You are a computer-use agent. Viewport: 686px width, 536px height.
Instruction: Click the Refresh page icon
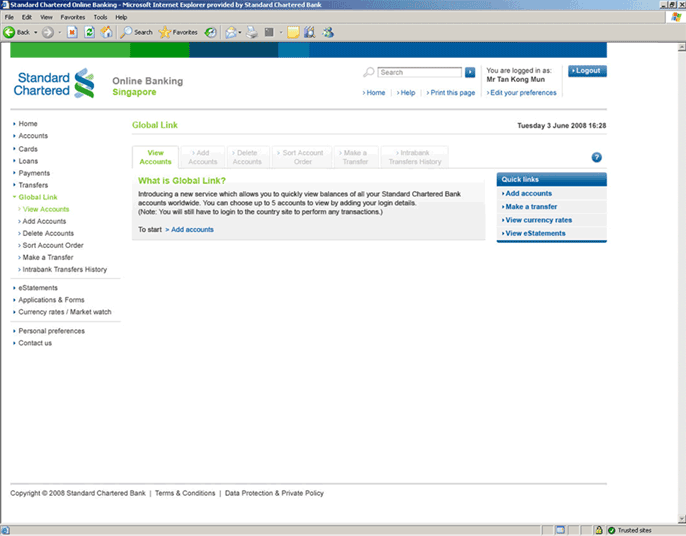(x=89, y=32)
